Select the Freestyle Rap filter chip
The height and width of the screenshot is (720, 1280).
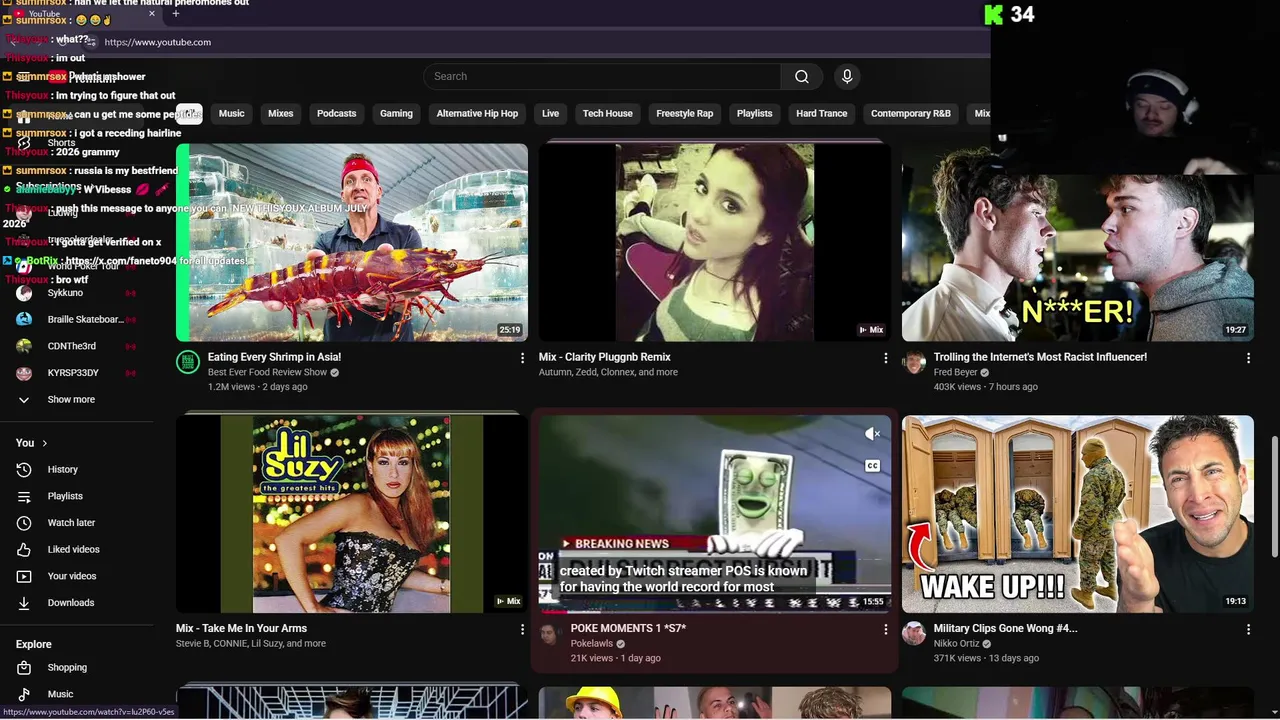(x=684, y=113)
